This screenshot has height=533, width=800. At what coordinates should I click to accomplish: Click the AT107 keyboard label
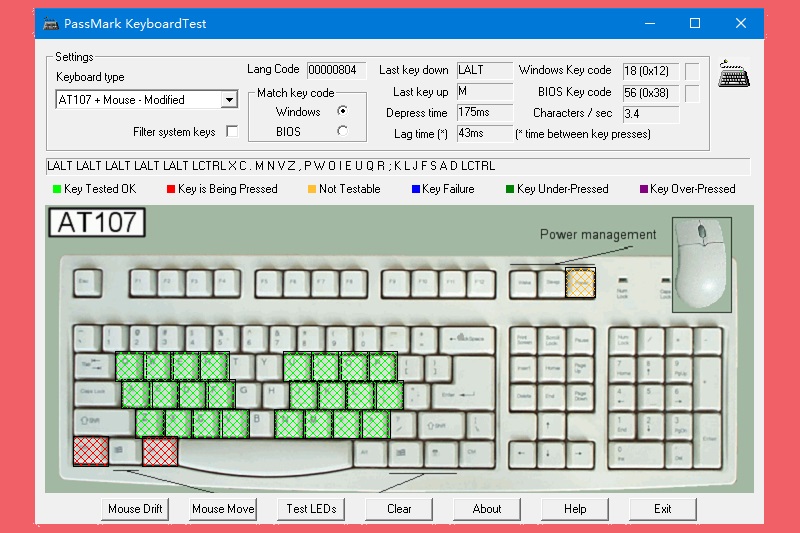97,222
